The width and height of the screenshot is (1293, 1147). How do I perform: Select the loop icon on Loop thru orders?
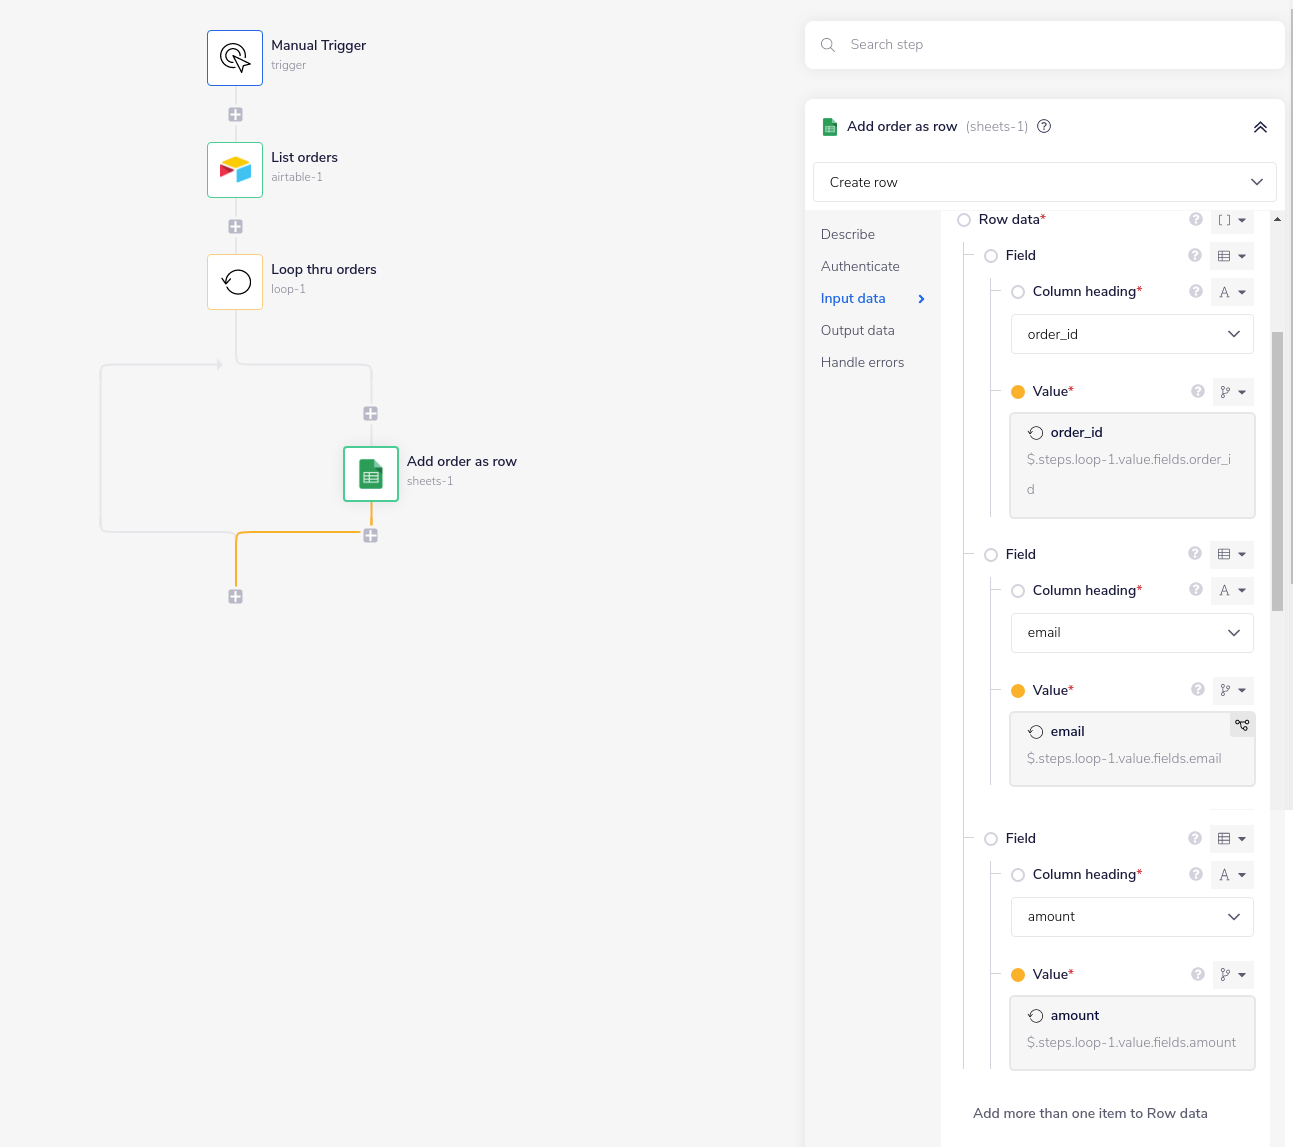tap(234, 281)
